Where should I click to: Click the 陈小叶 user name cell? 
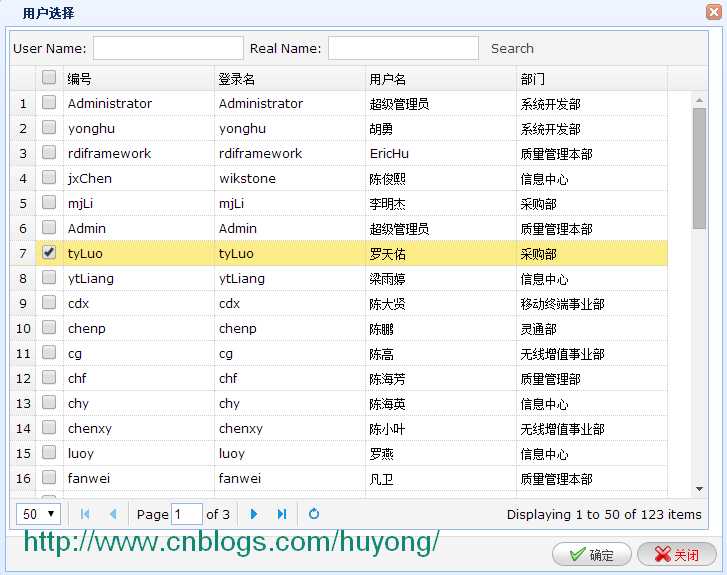[x=441, y=429]
